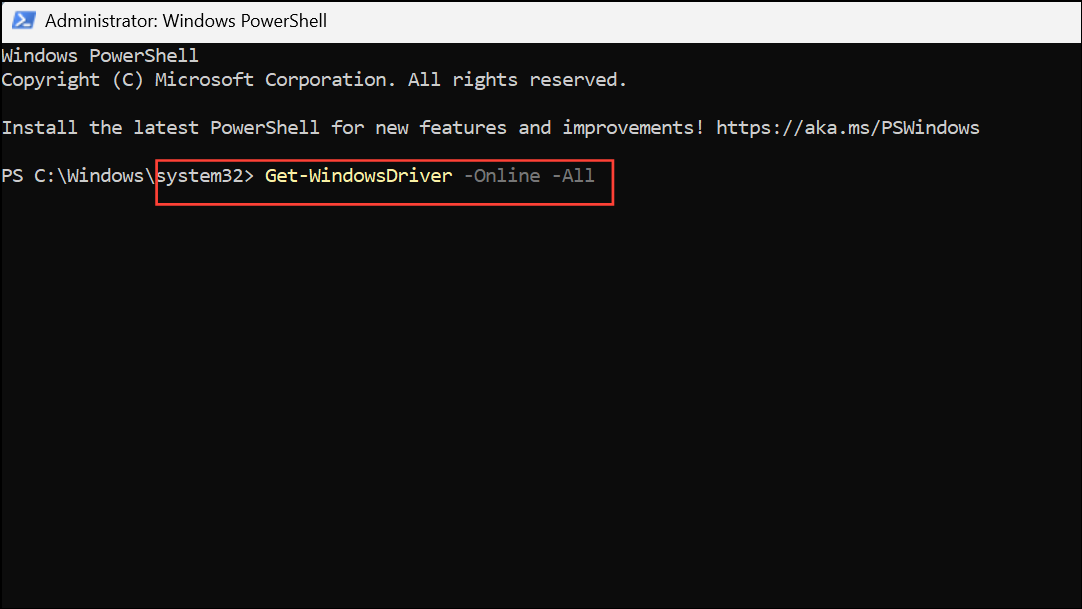Click the PowerShell shell icon to open window menu
Image resolution: width=1082 pixels, height=609 pixels.
22,19
